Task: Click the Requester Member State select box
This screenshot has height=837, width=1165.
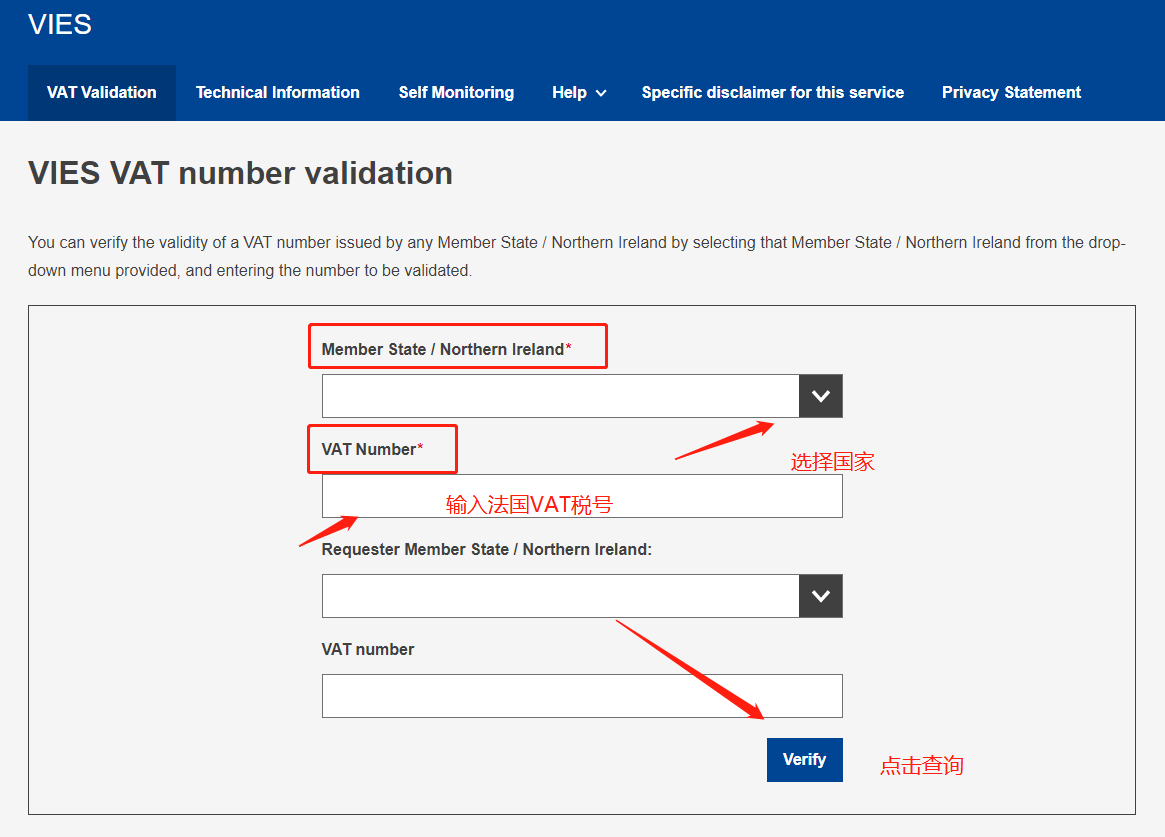Action: pos(560,596)
